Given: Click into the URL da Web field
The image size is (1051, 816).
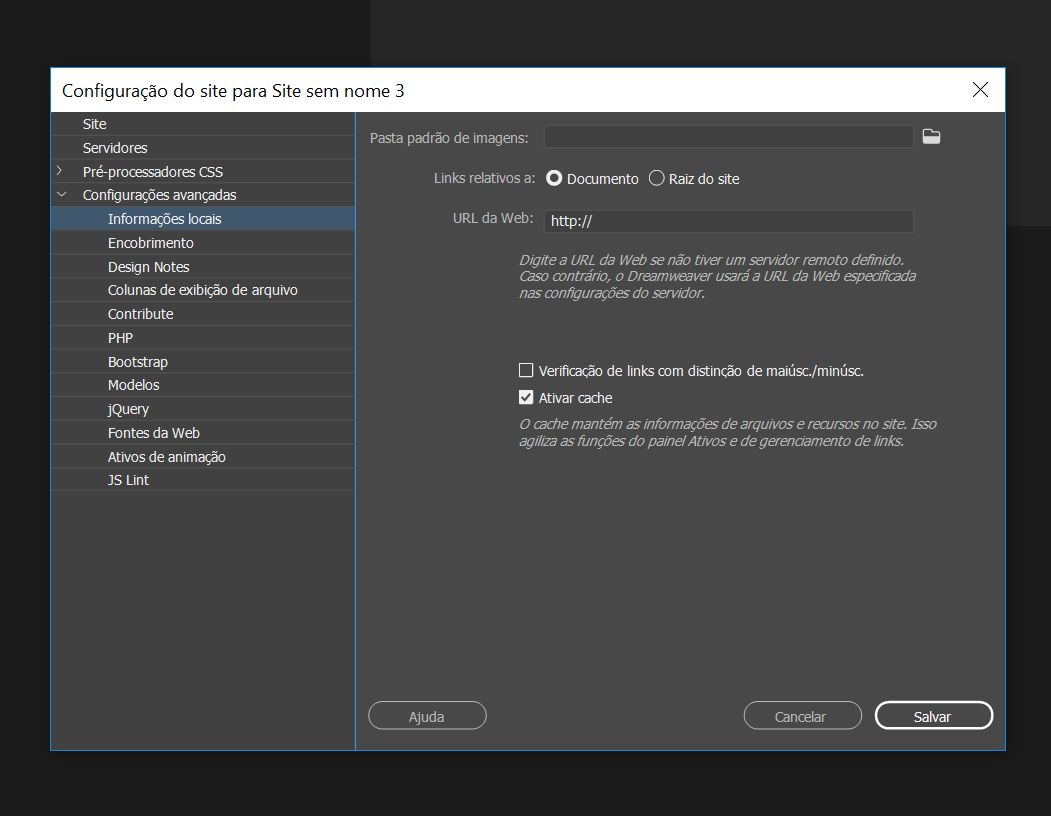Looking at the screenshot, I should (x=729, y=221).
